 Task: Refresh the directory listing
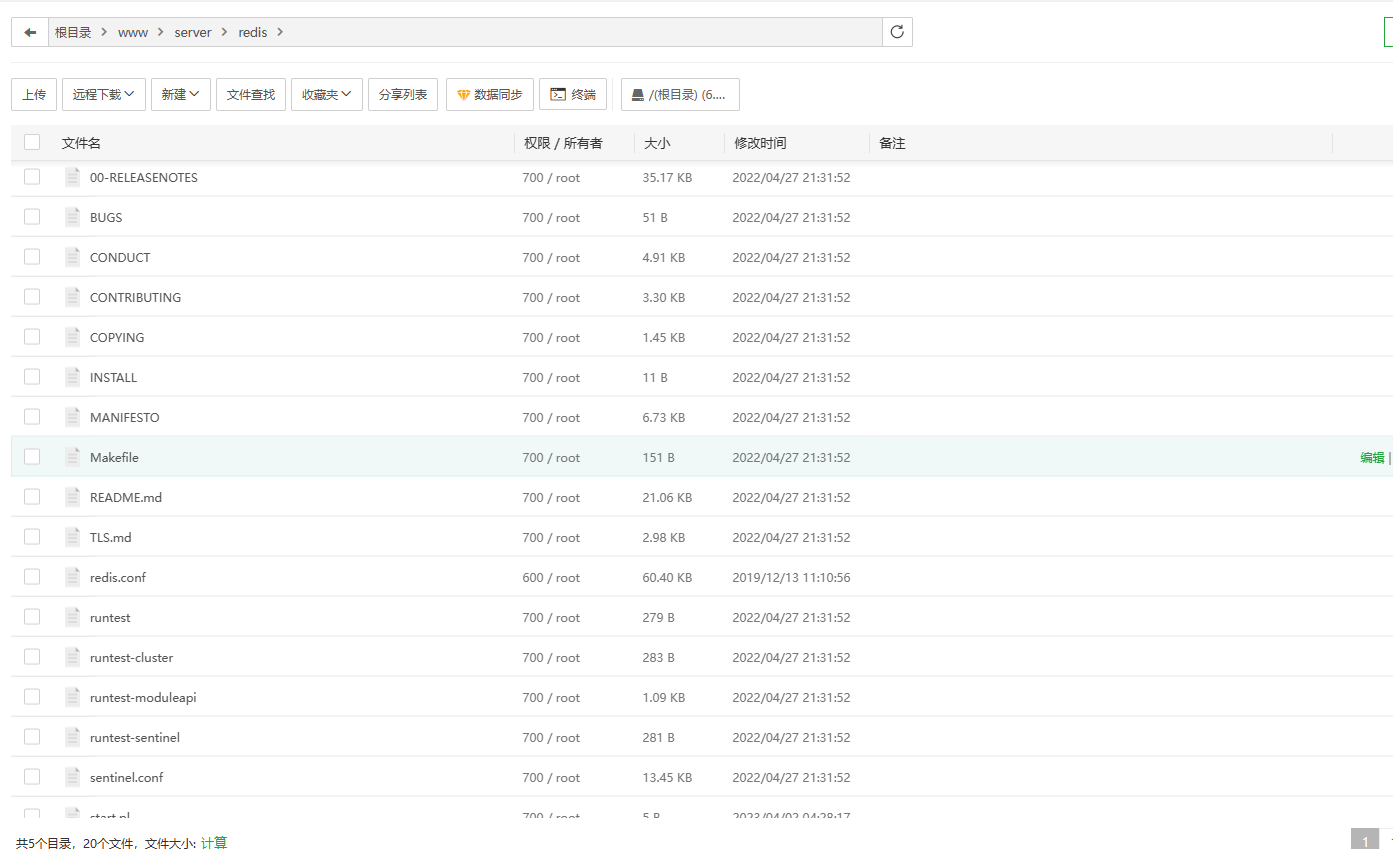897,32
